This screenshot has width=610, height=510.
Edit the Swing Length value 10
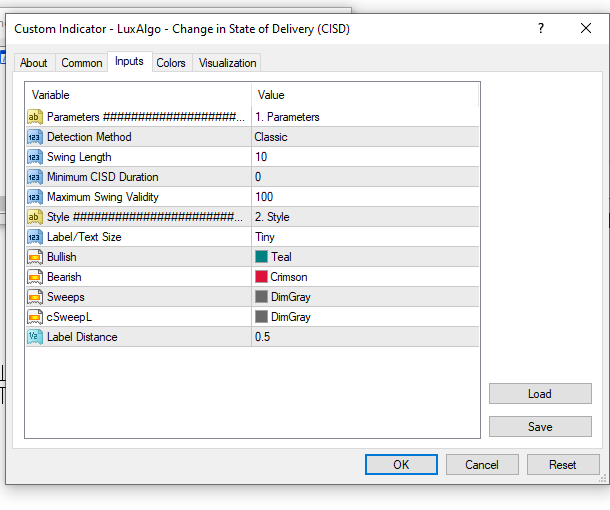click(x=365, y=157)
